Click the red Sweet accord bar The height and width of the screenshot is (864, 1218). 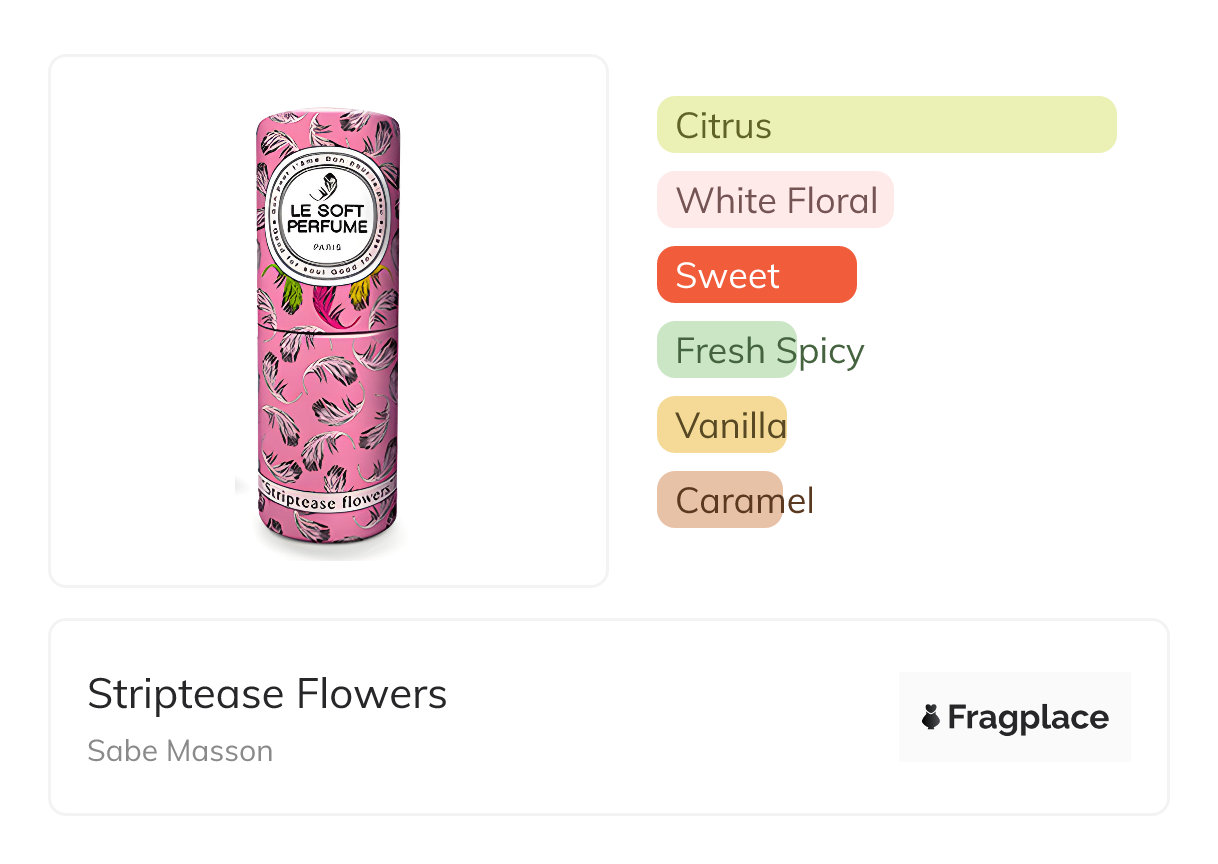(756, 275)
